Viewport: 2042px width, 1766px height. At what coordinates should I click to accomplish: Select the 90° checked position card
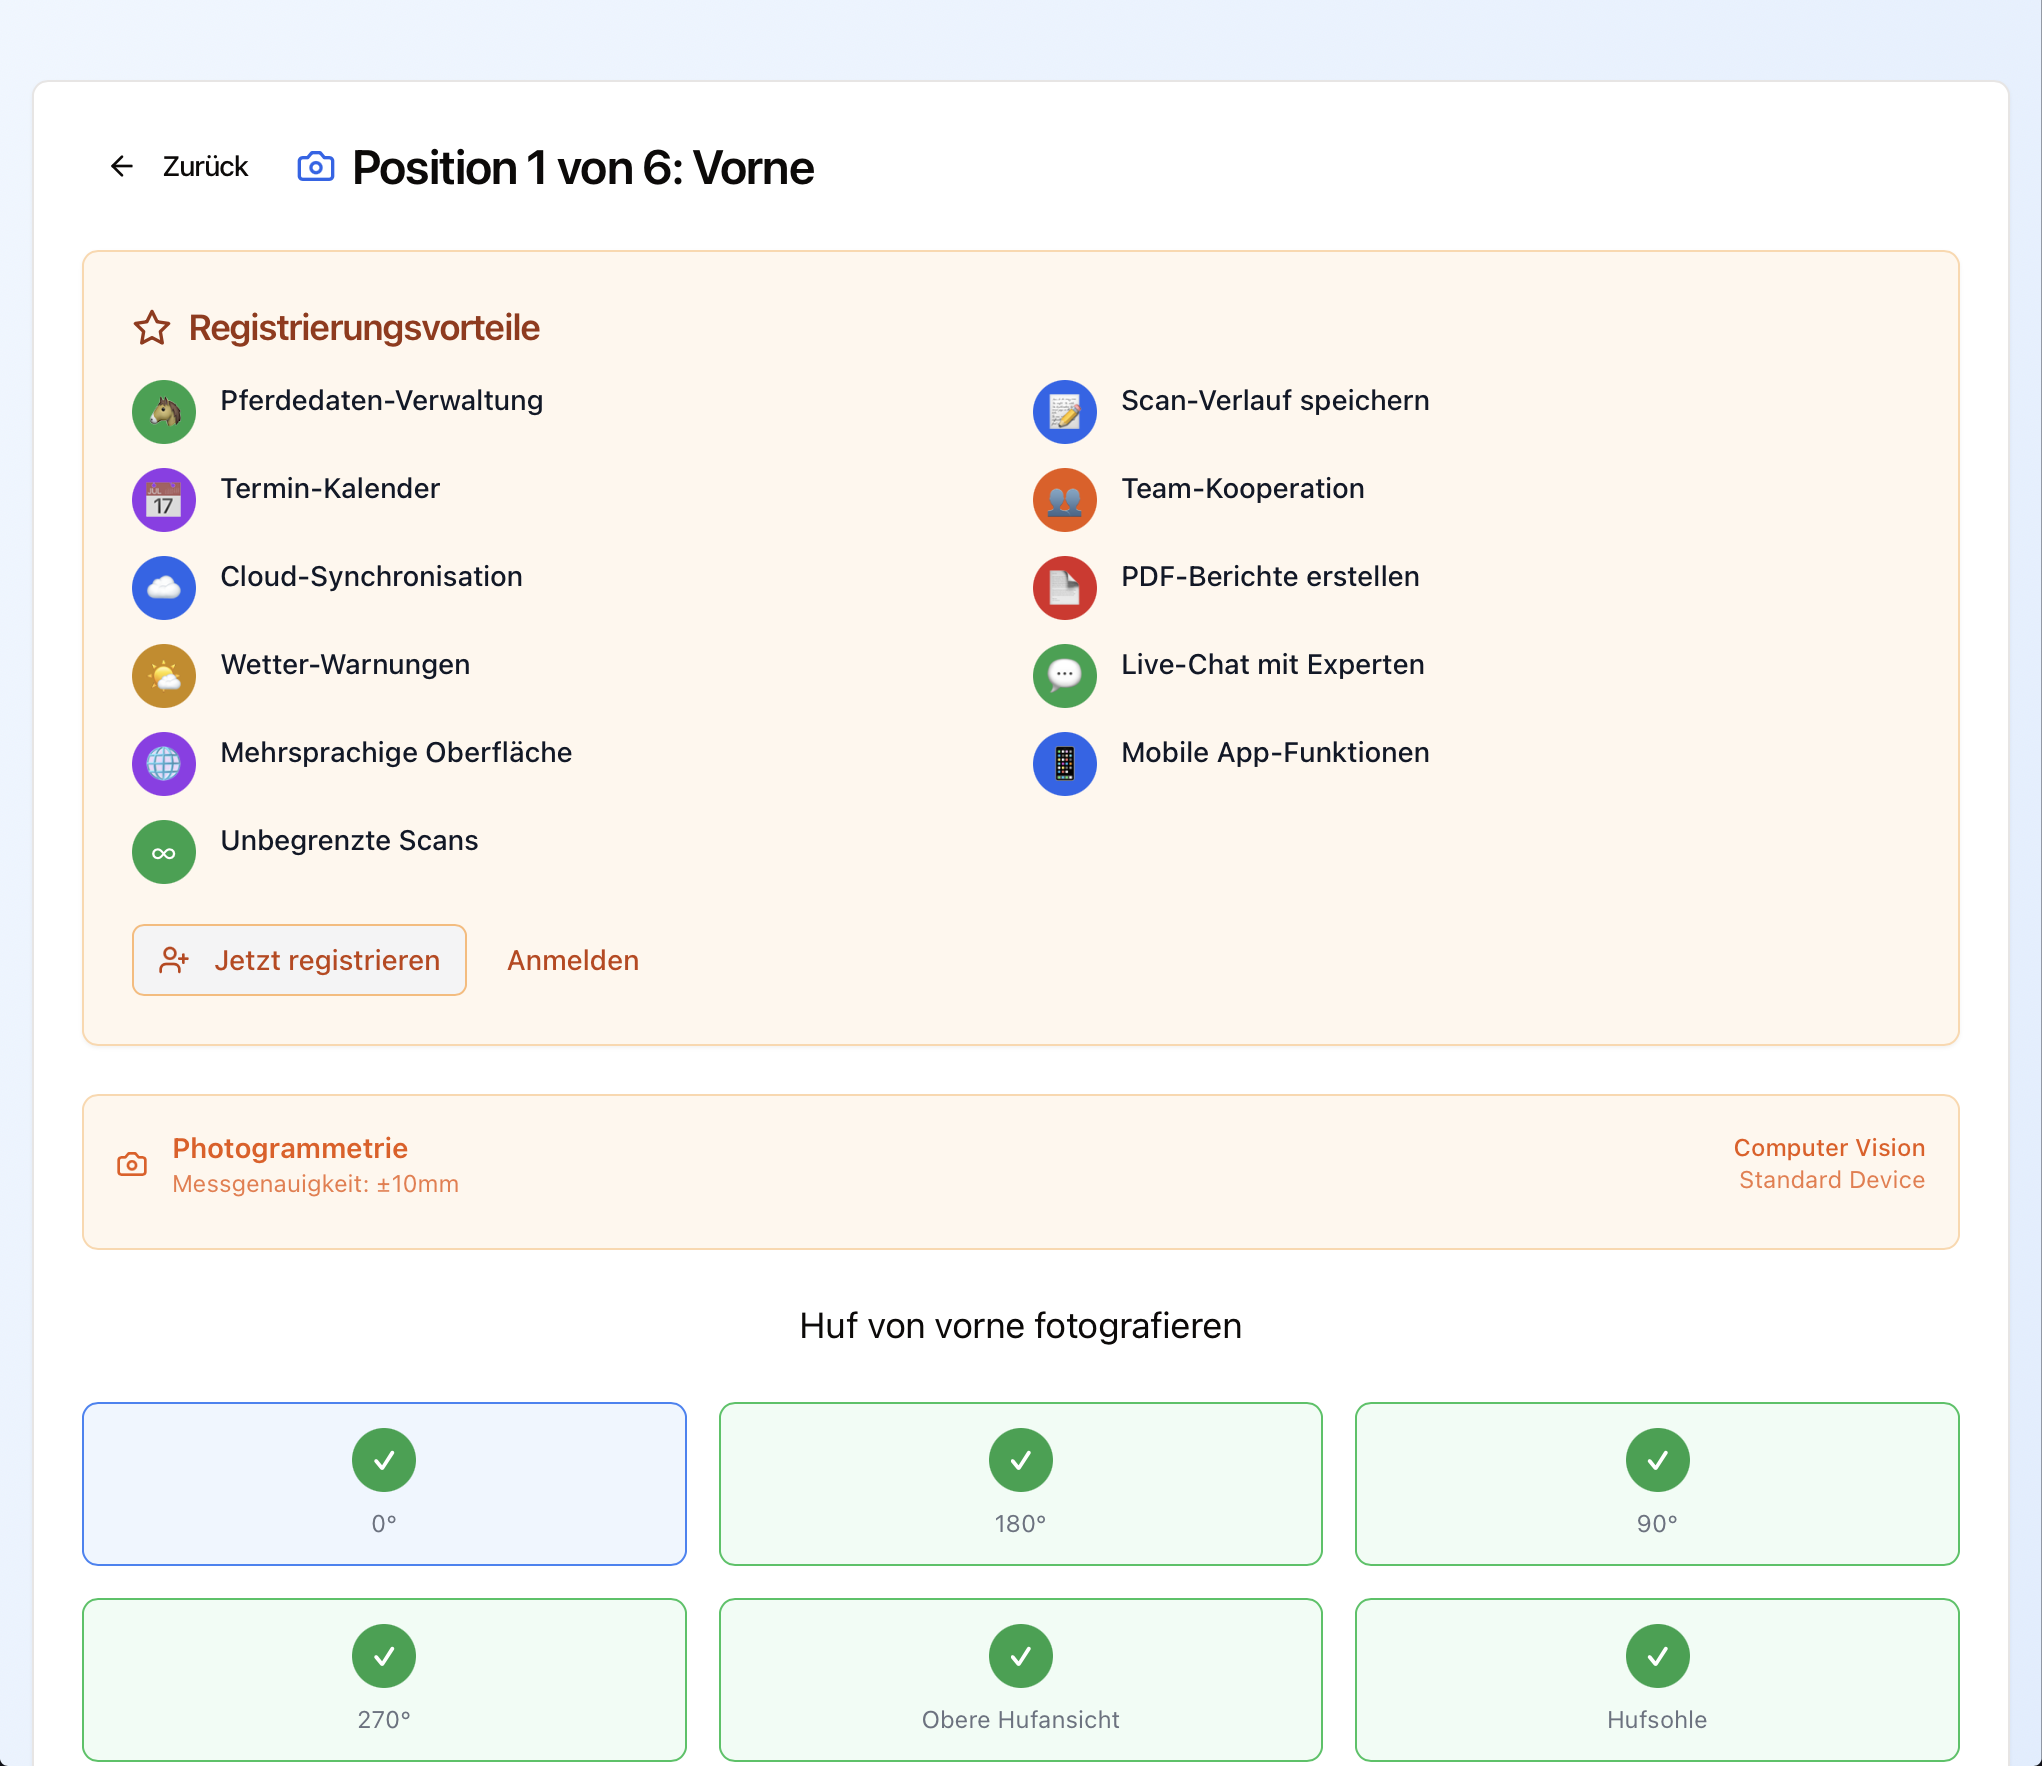1656,1484
